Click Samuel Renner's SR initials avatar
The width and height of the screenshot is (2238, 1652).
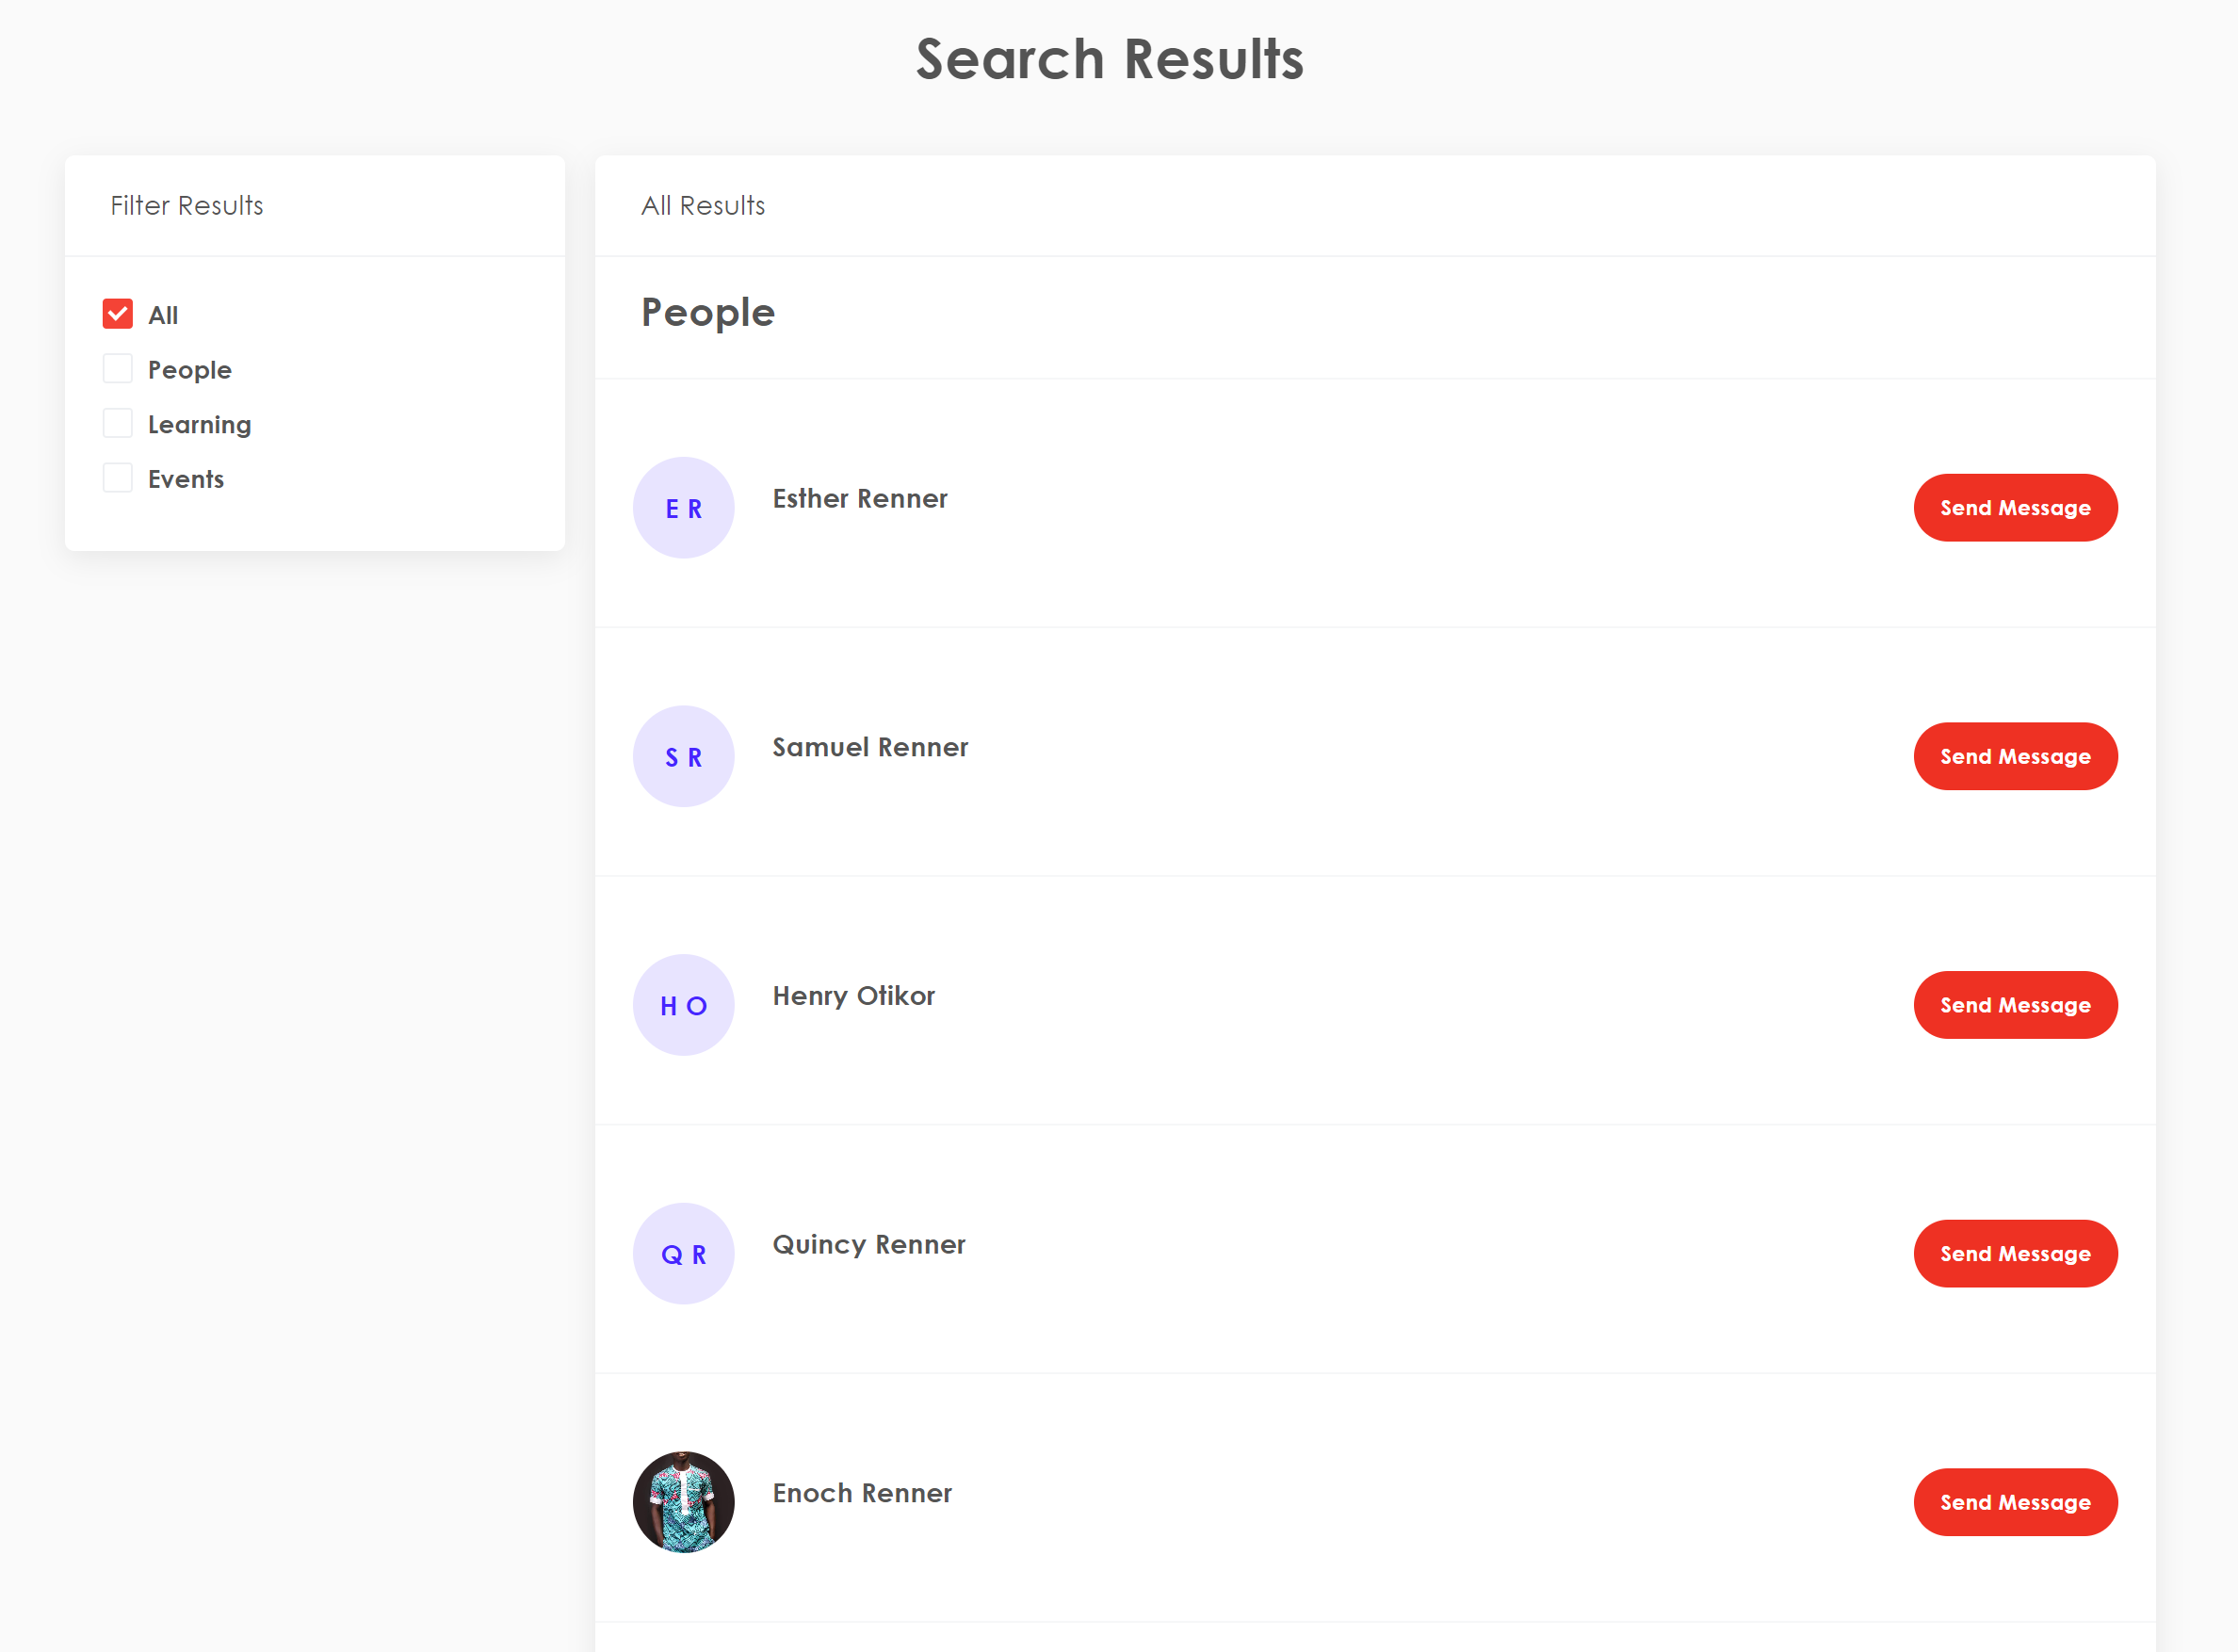pos(683,757)
